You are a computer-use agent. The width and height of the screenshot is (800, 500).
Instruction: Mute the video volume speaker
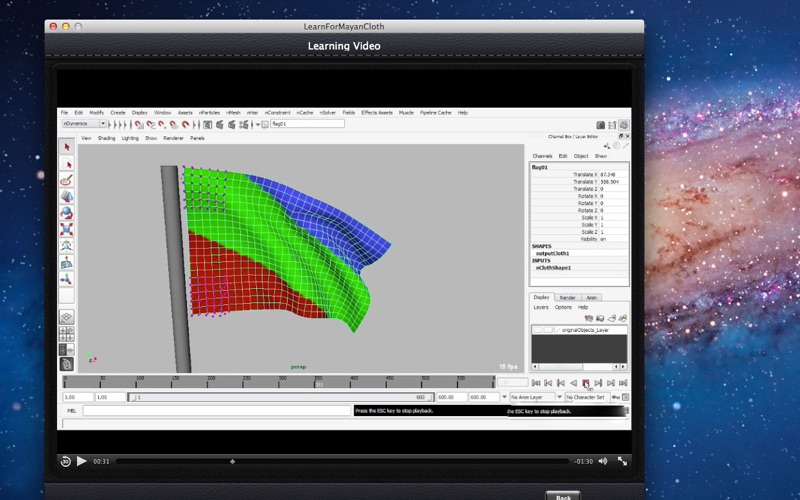point(603,461)
